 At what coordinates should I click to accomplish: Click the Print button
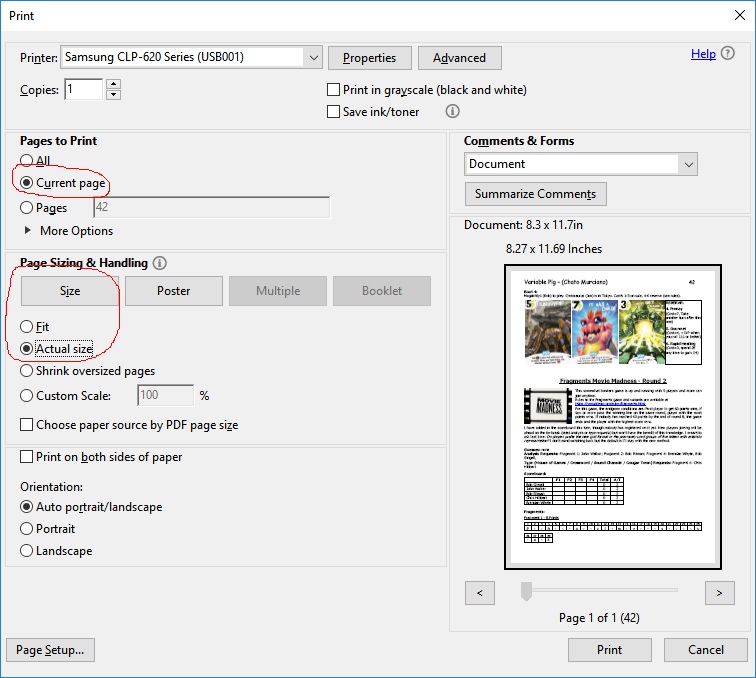coord(609,649)
